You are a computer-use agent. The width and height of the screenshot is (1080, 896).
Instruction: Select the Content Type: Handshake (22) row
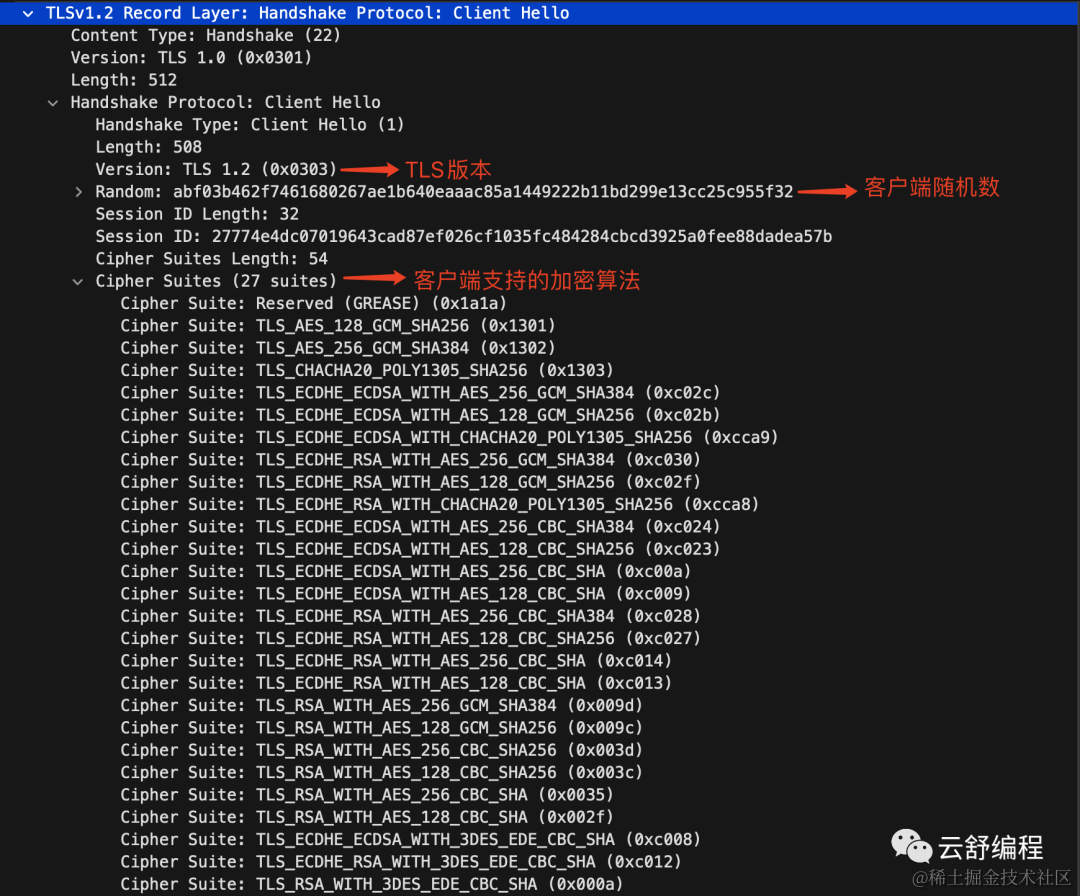pos(205,35)
